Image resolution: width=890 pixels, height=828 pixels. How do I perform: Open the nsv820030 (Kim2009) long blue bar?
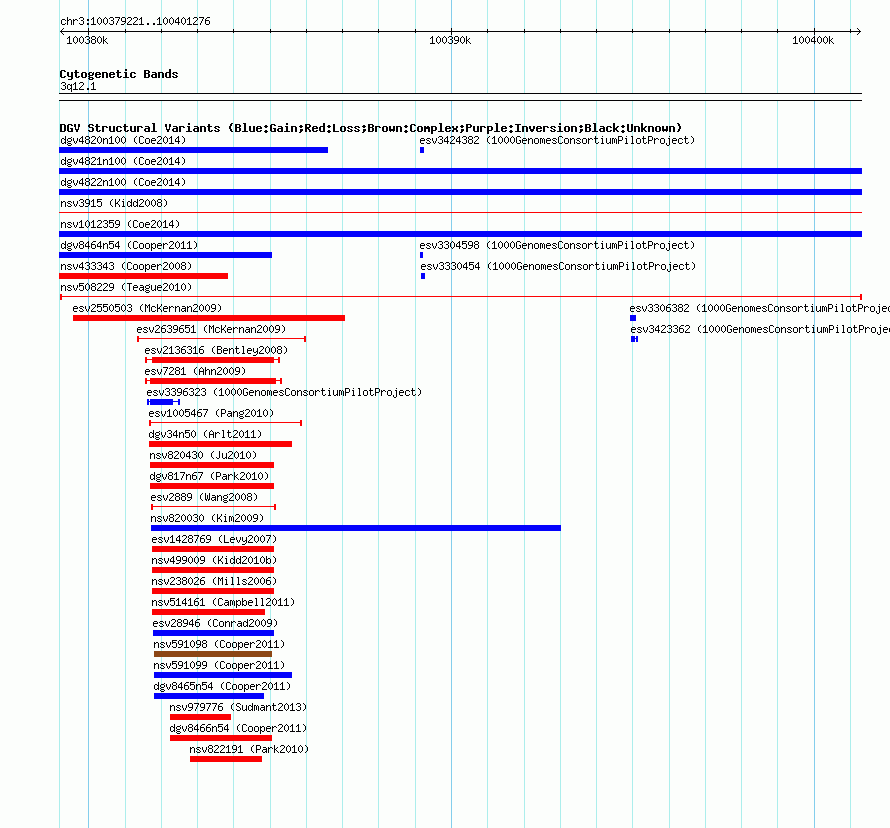pyautogui.click(x=356, y=528)
